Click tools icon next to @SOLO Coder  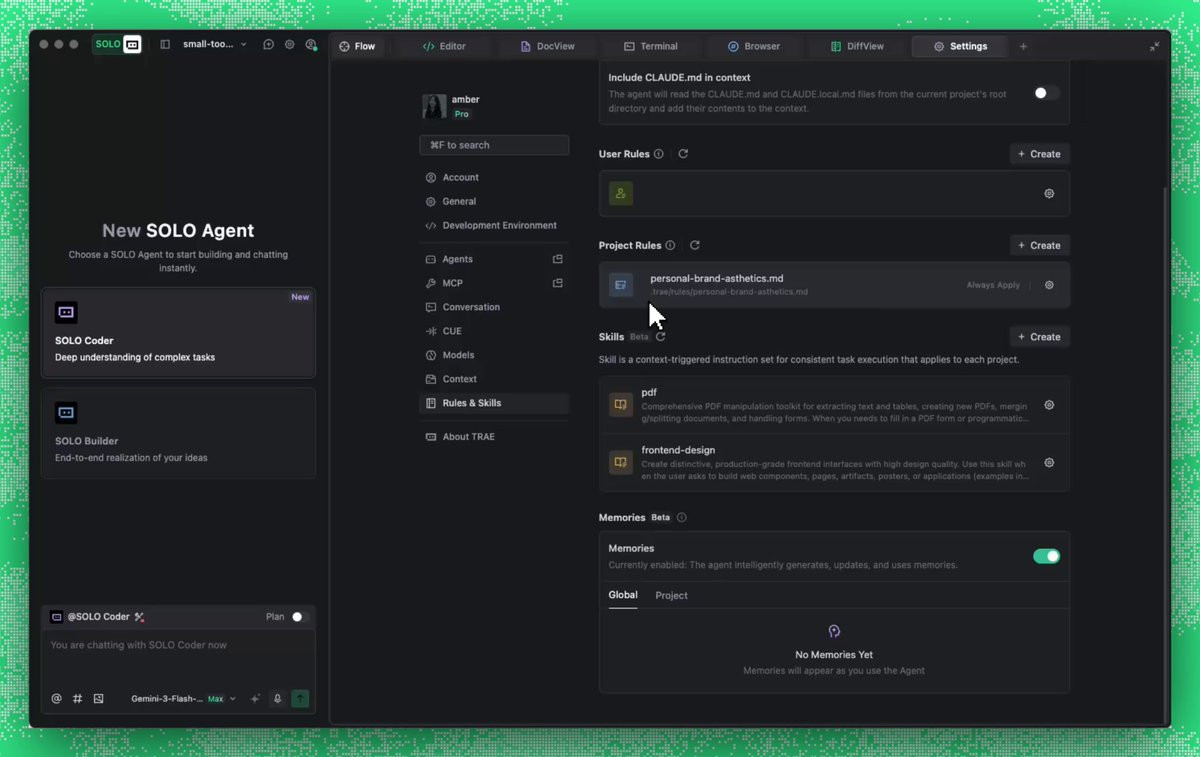pos(140,617)
